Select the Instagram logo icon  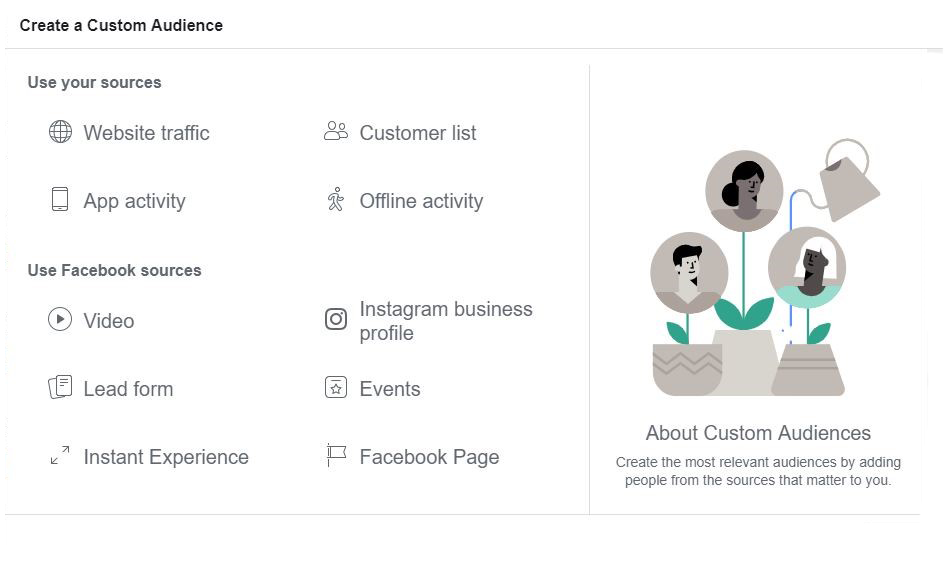point(336,319)
